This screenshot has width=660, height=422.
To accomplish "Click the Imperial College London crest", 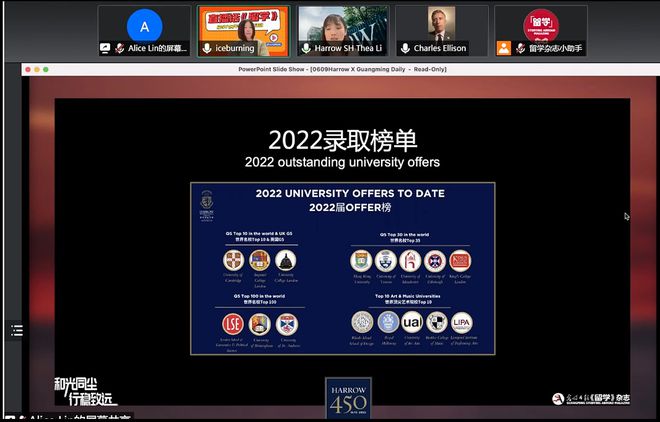I will [x=259, y=260].
